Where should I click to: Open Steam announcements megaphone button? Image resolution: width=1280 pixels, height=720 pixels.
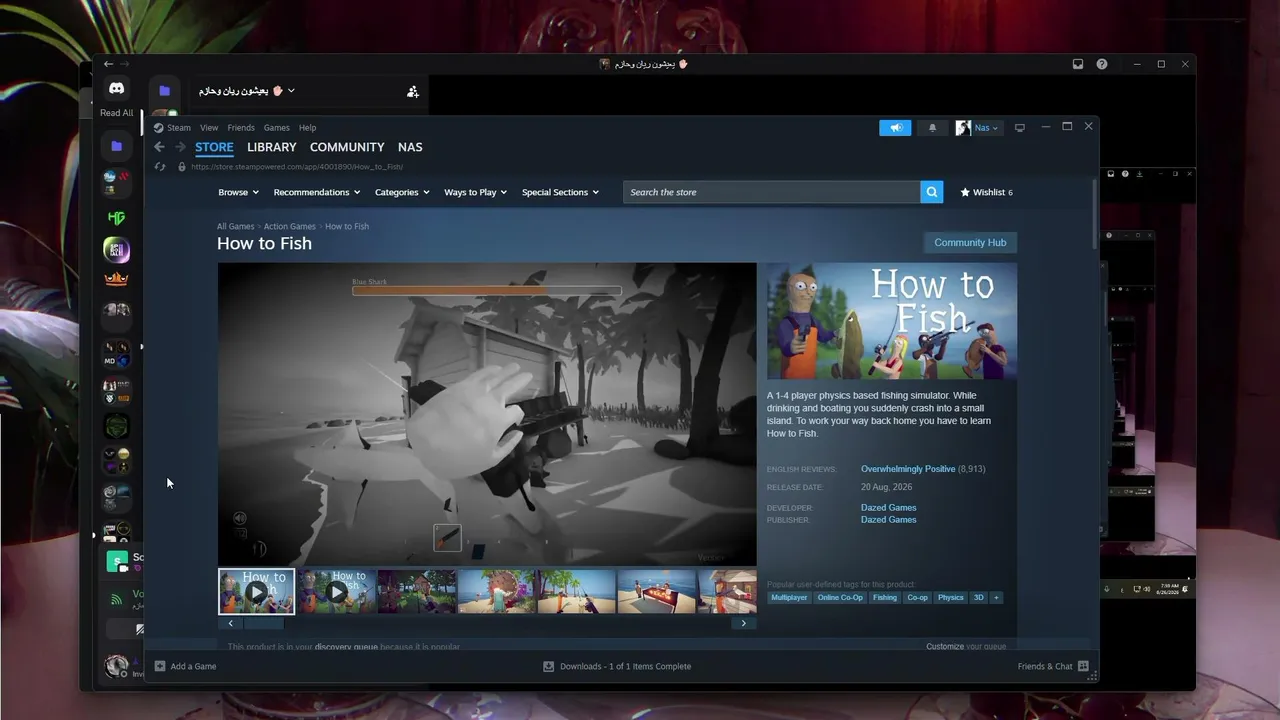[896, 128]
